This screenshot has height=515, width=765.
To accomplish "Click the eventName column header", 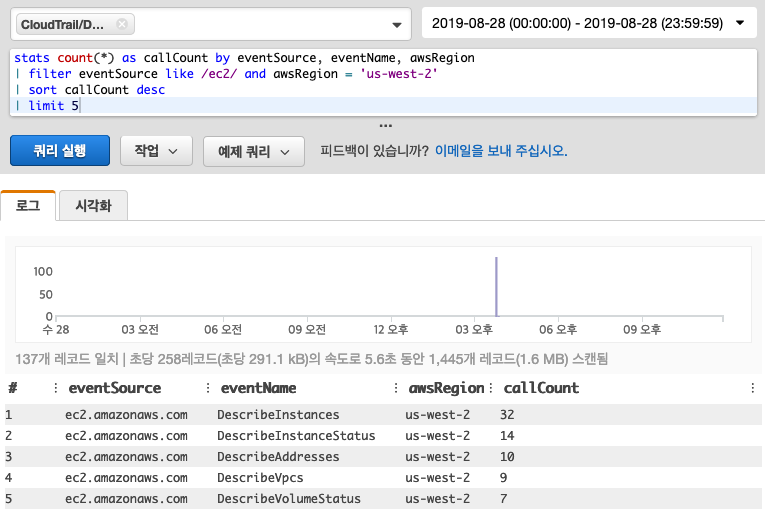I will 259,388.
